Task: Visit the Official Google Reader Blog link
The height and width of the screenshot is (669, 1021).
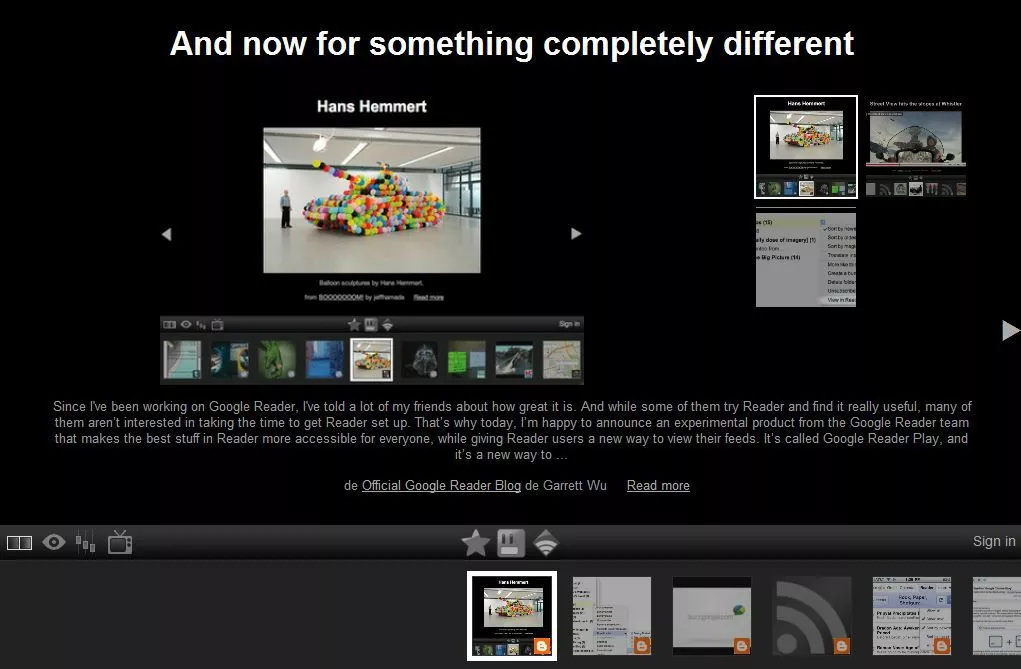Action: 441,486
